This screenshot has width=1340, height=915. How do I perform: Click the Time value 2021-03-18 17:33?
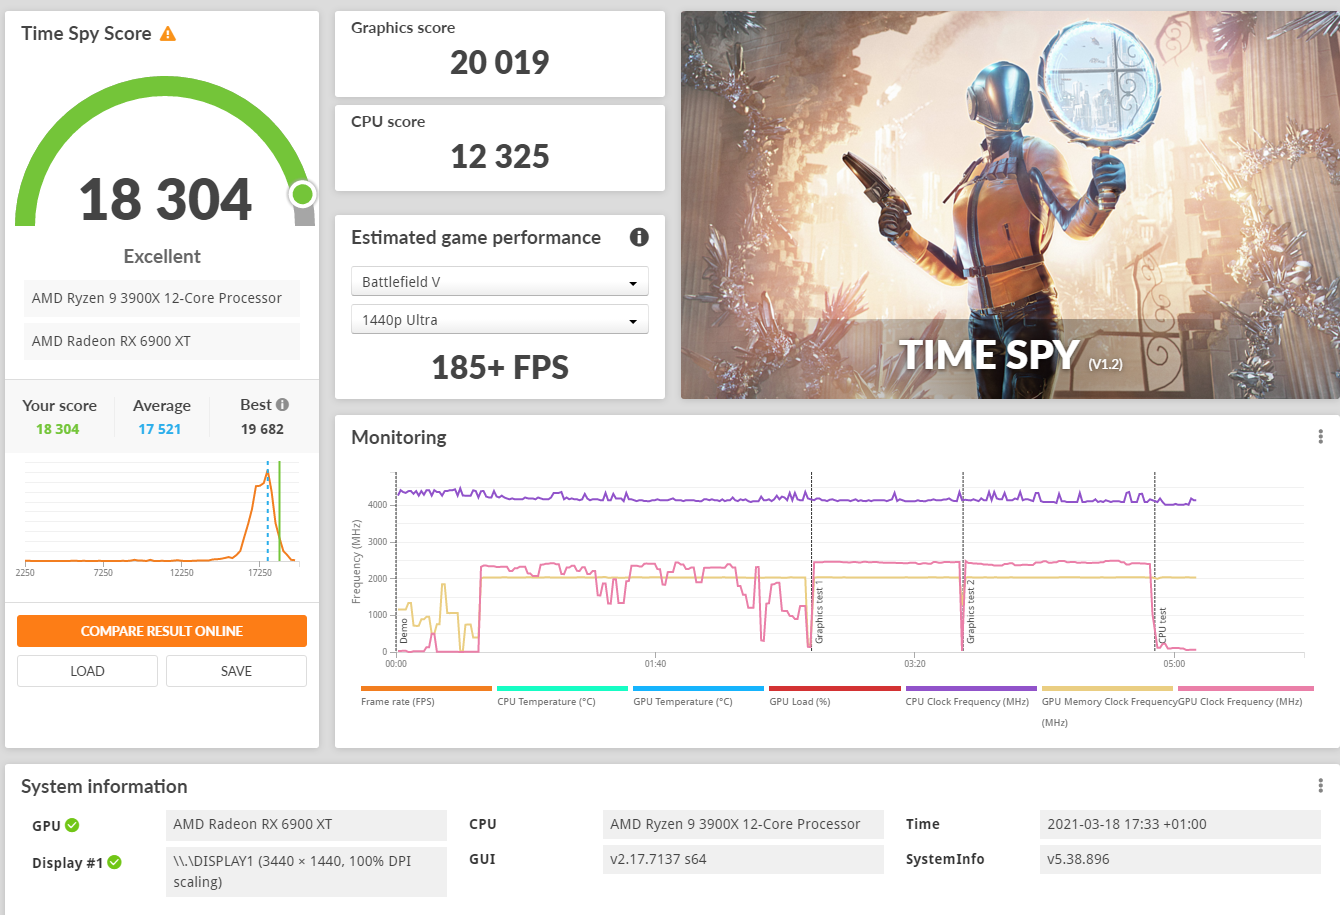[x=1180, y=825]
